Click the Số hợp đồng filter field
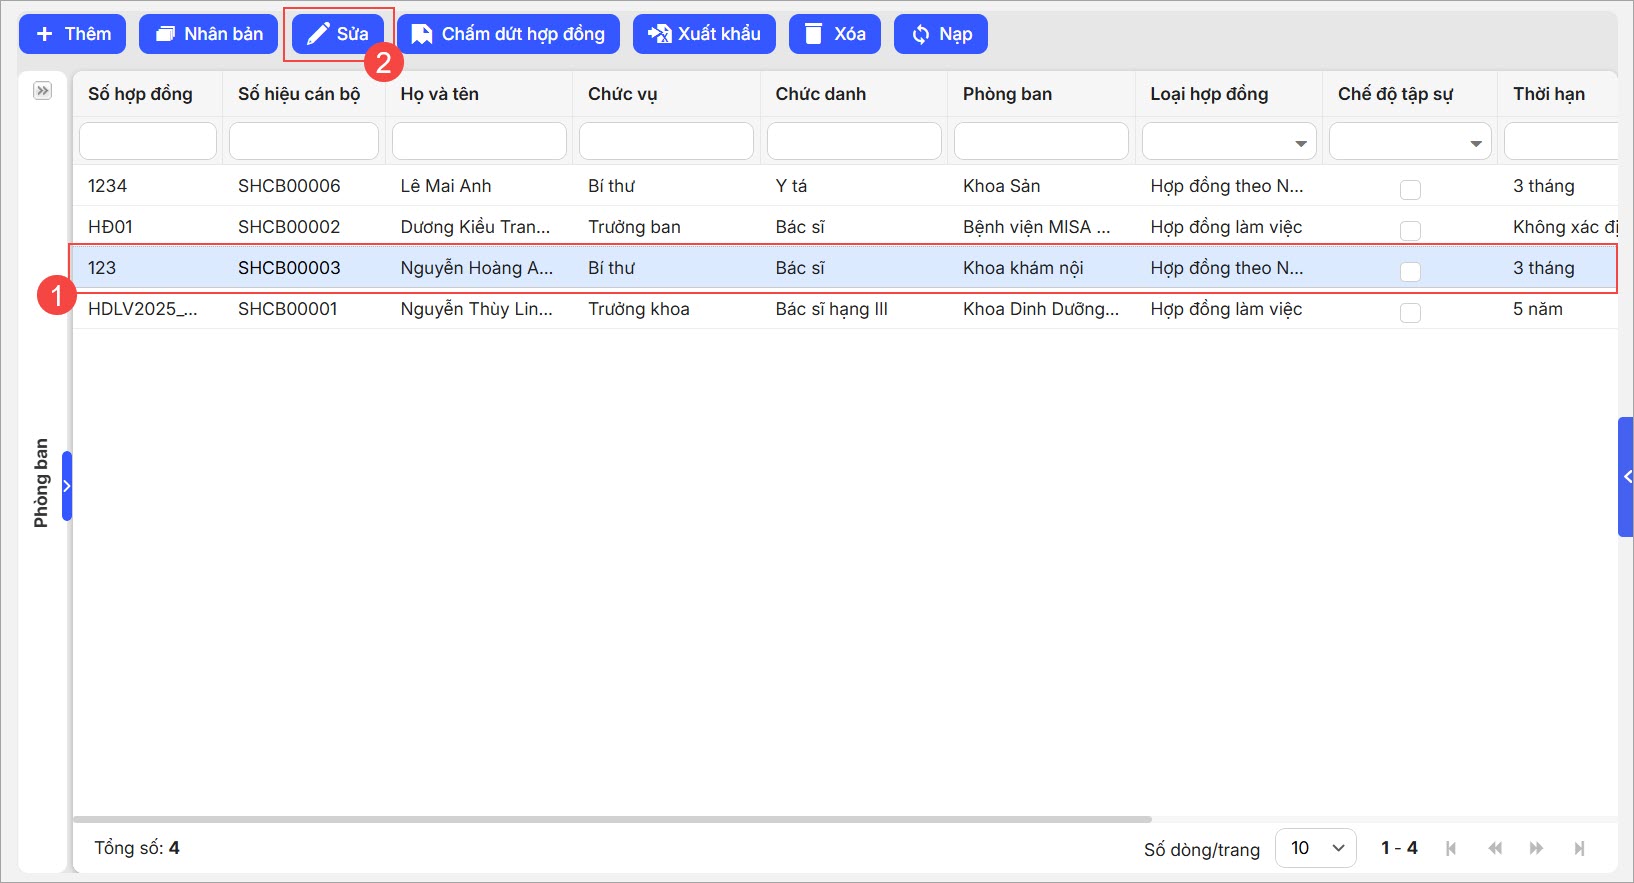The height and width of the screenshot is (883, 1634). point(148,141)
